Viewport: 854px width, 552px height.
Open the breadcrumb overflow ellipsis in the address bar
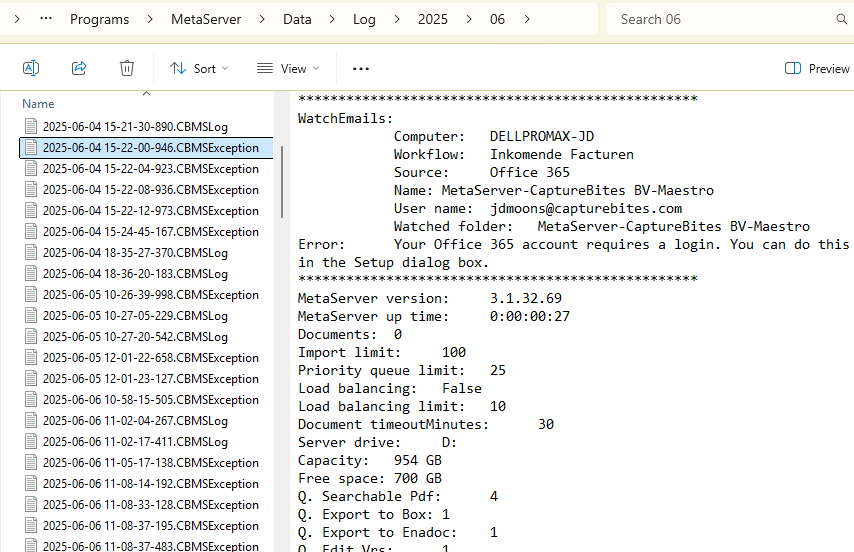(x=46, y=19)
